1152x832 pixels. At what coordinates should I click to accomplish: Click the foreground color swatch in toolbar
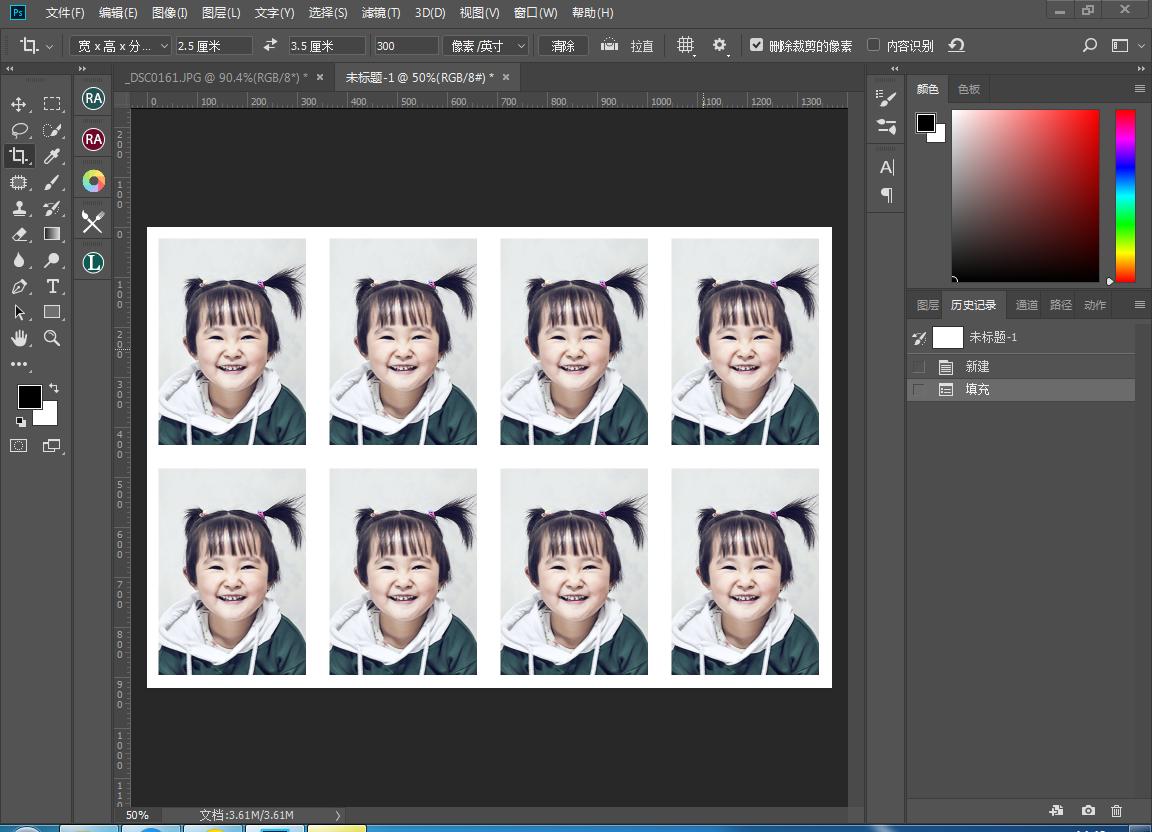[29, 396]
